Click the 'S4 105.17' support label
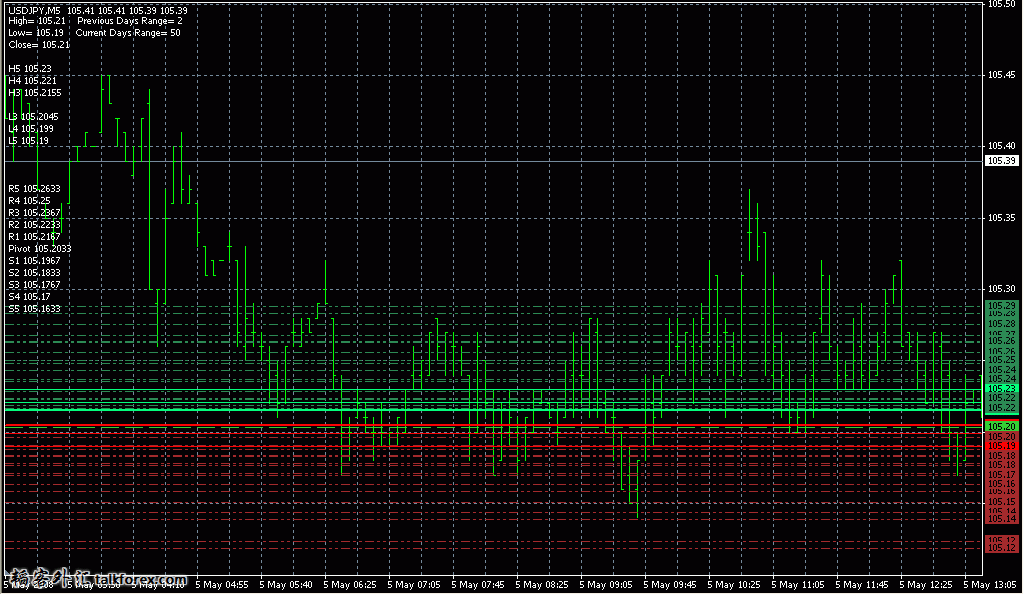The image size is (1024, 594). coord(29,296)
